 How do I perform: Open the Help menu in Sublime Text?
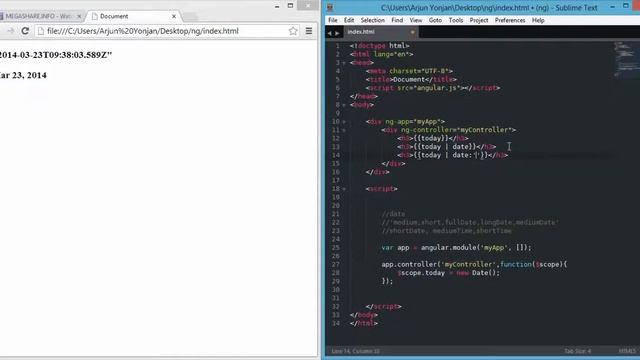click(x=538, y=20)
